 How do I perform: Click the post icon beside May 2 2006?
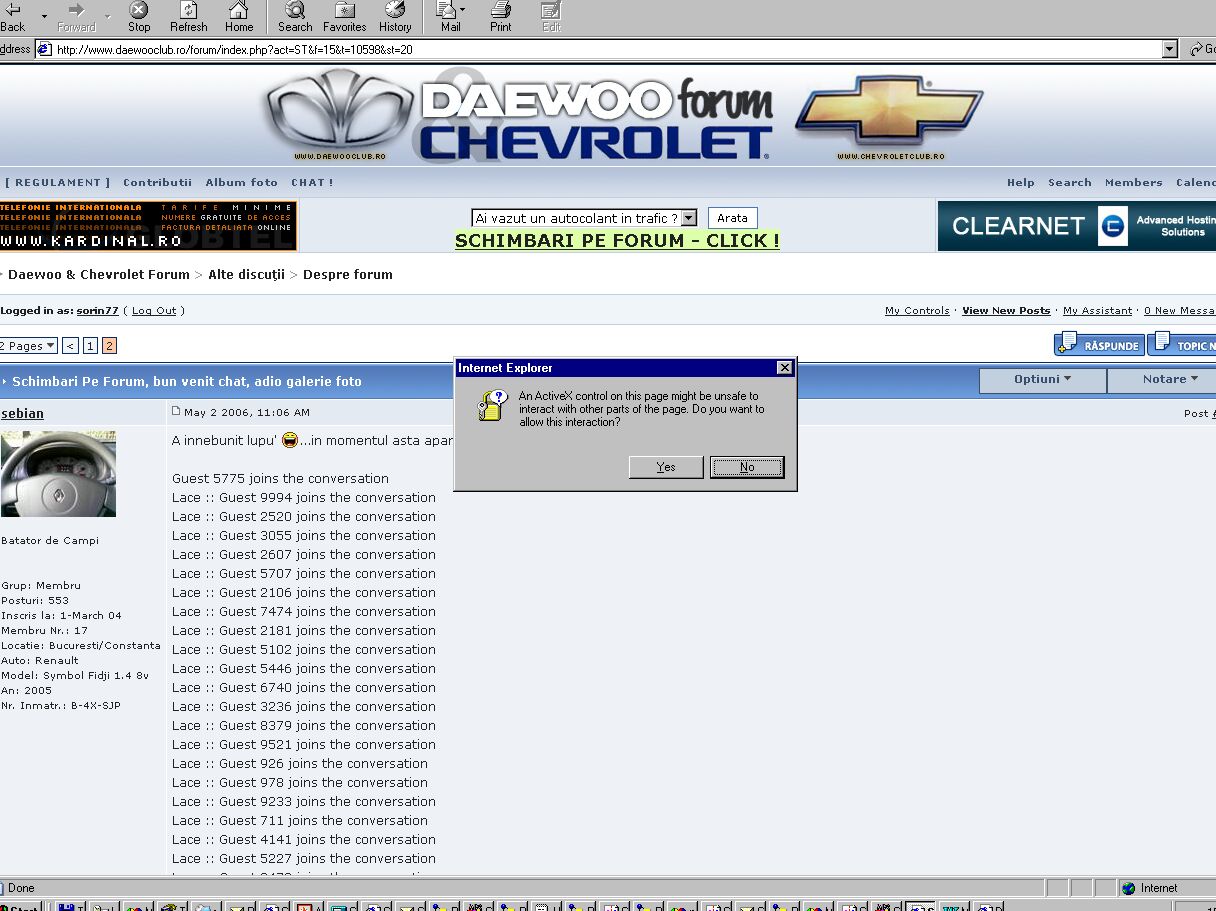point(176,411)
